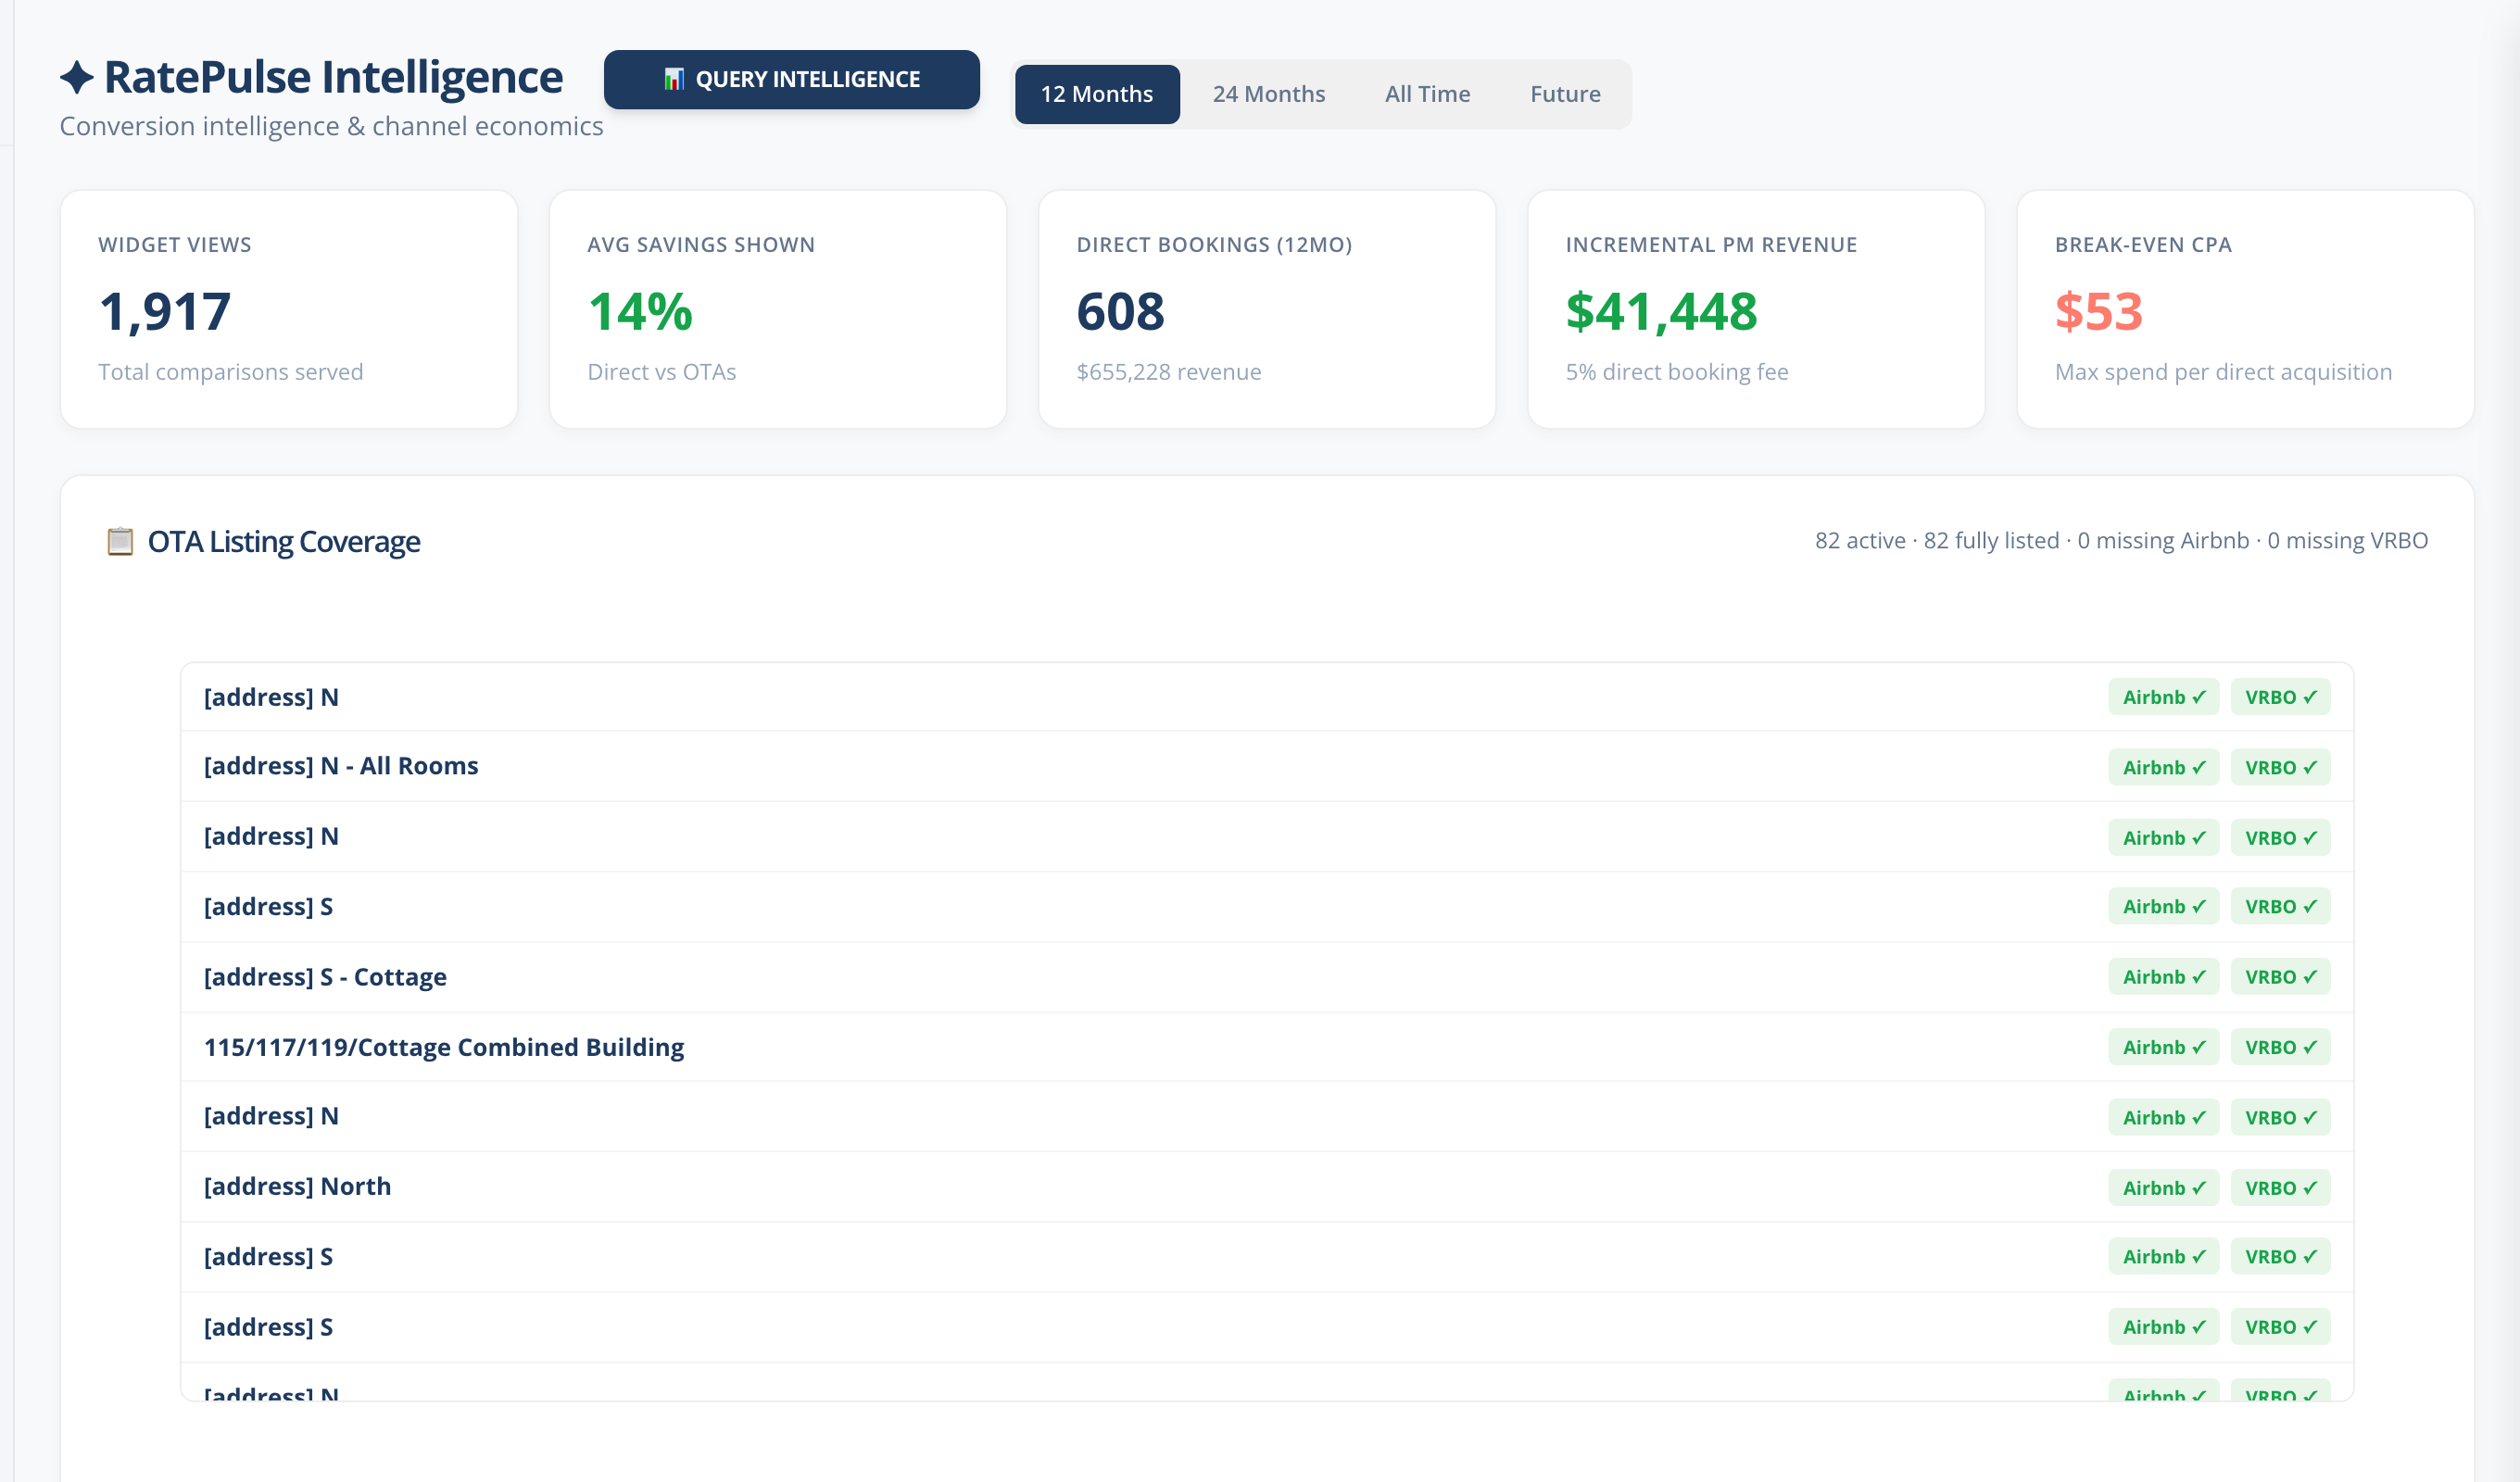Click Airbnb badge on the '[address] North' row

(2163, 1188)
